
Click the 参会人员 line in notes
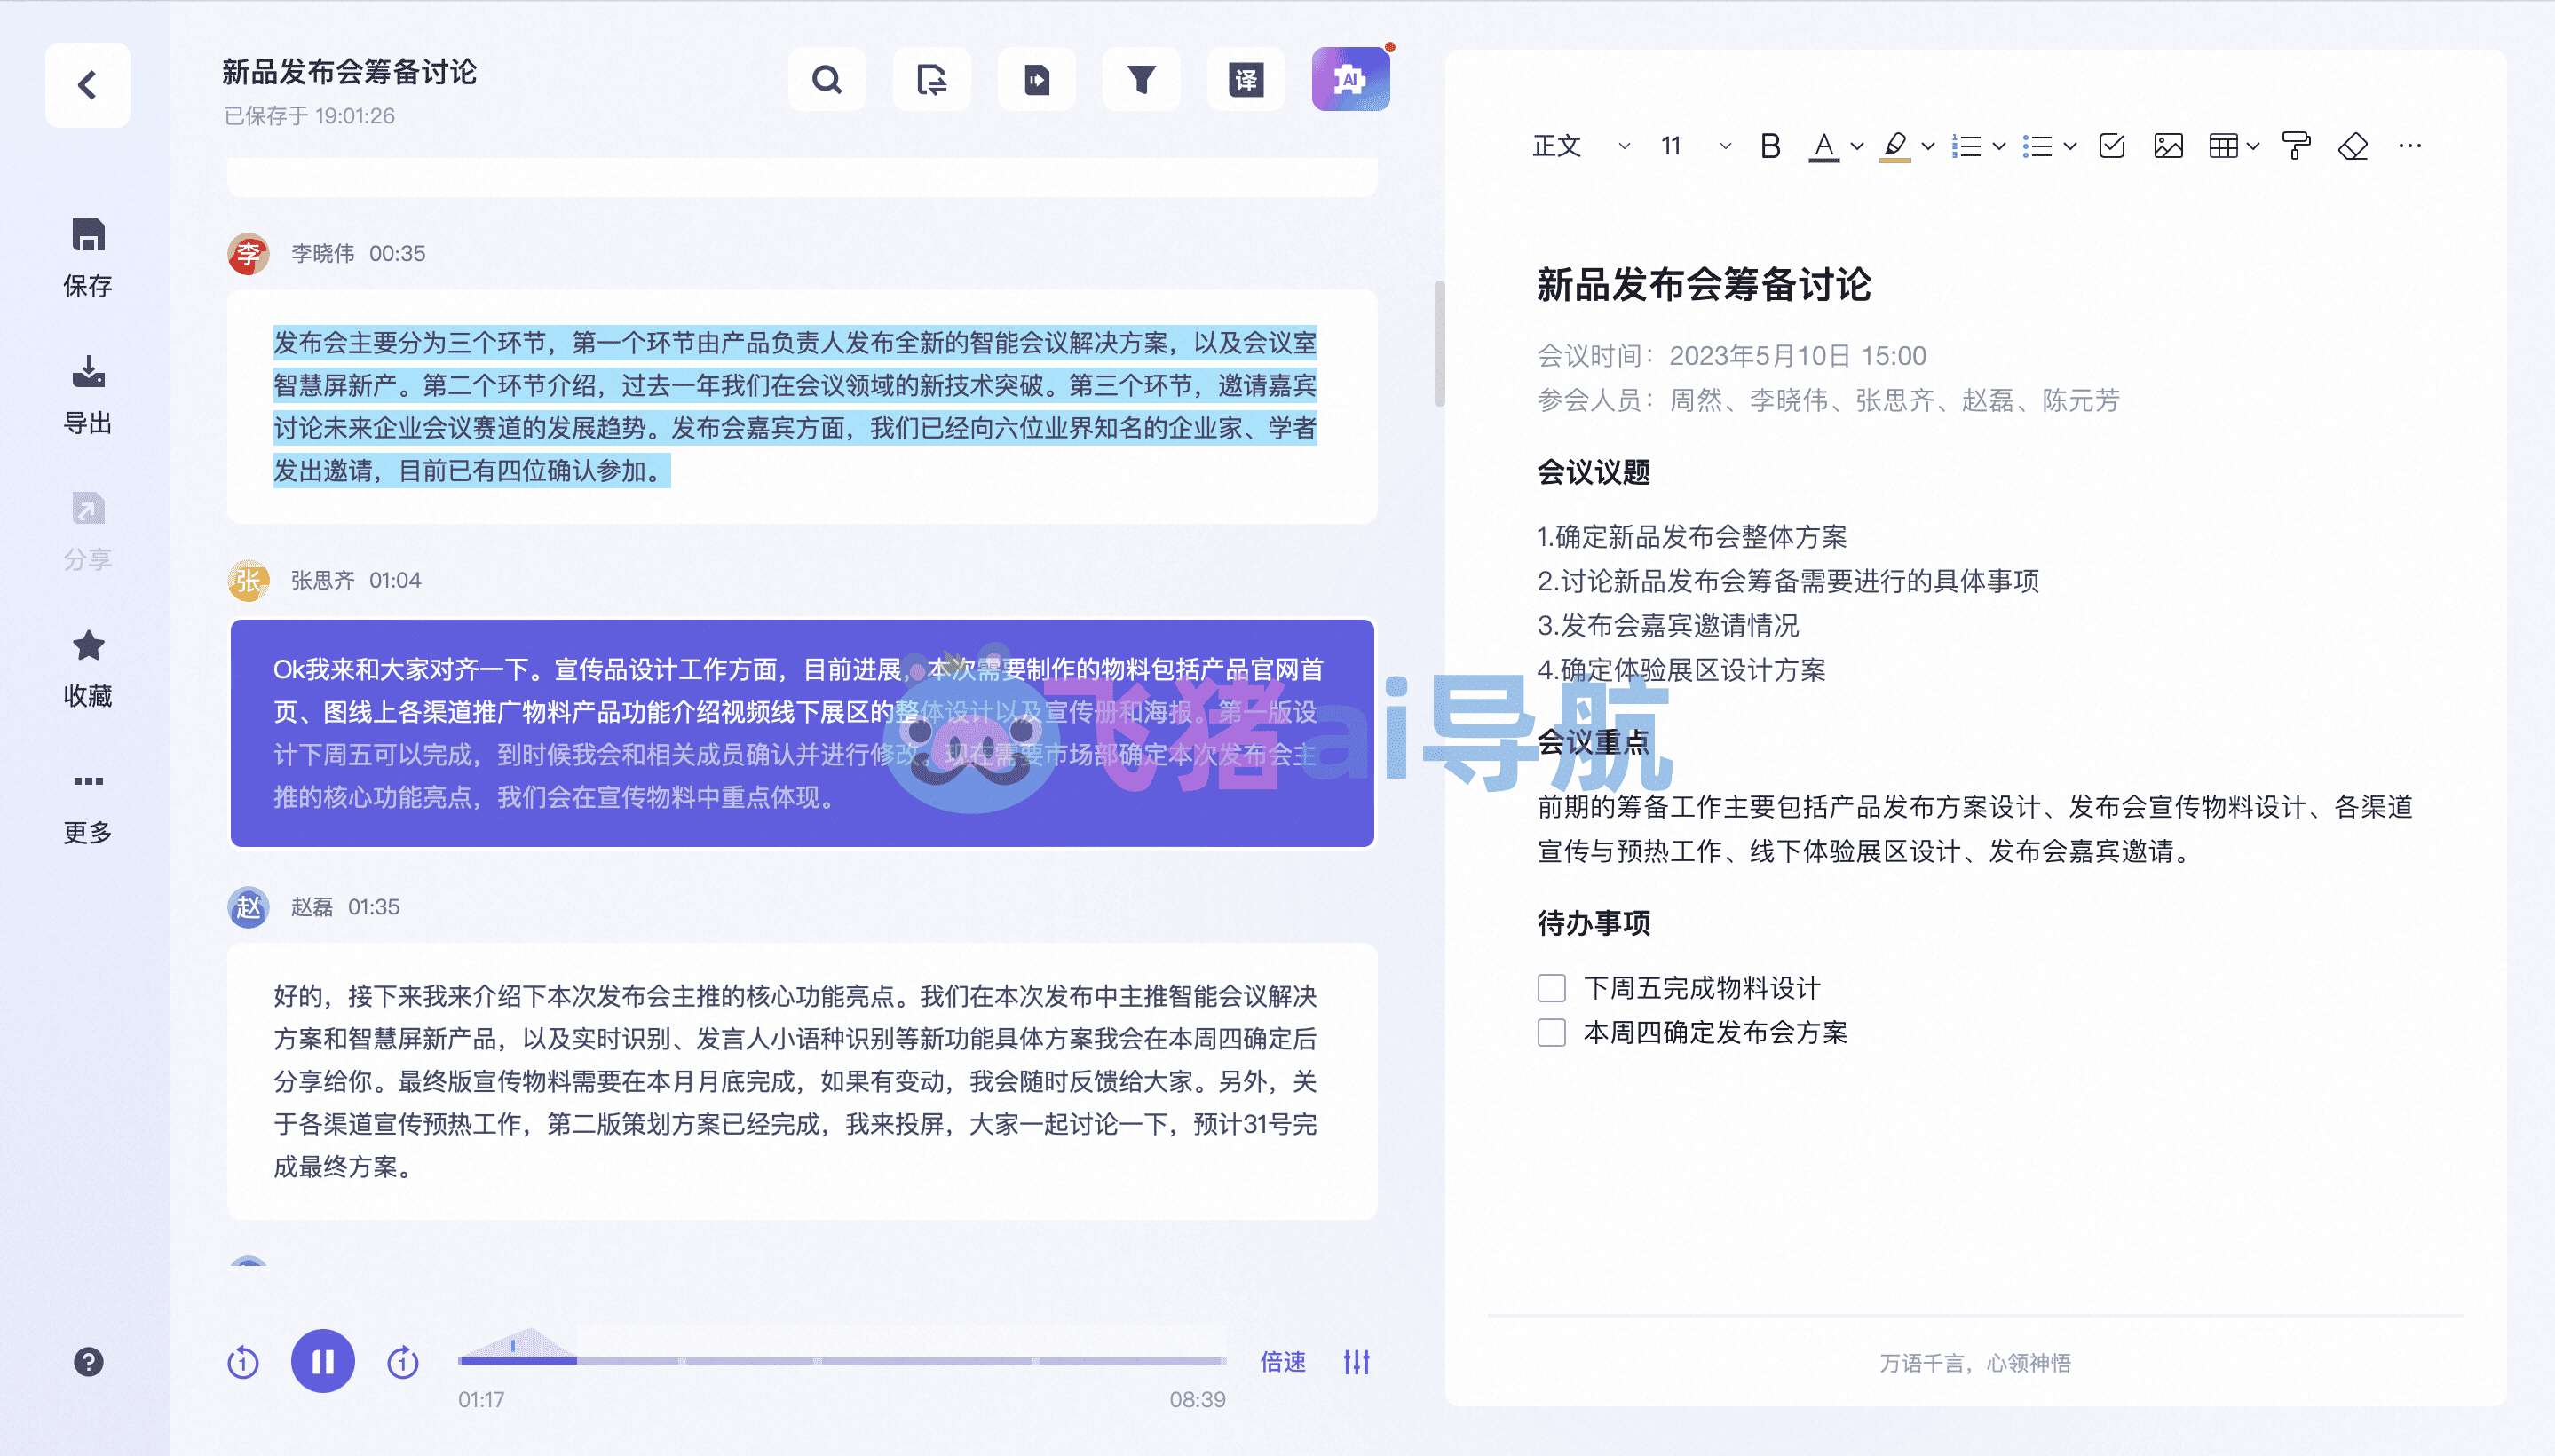pyautogui.click(x=1828, y=401)
